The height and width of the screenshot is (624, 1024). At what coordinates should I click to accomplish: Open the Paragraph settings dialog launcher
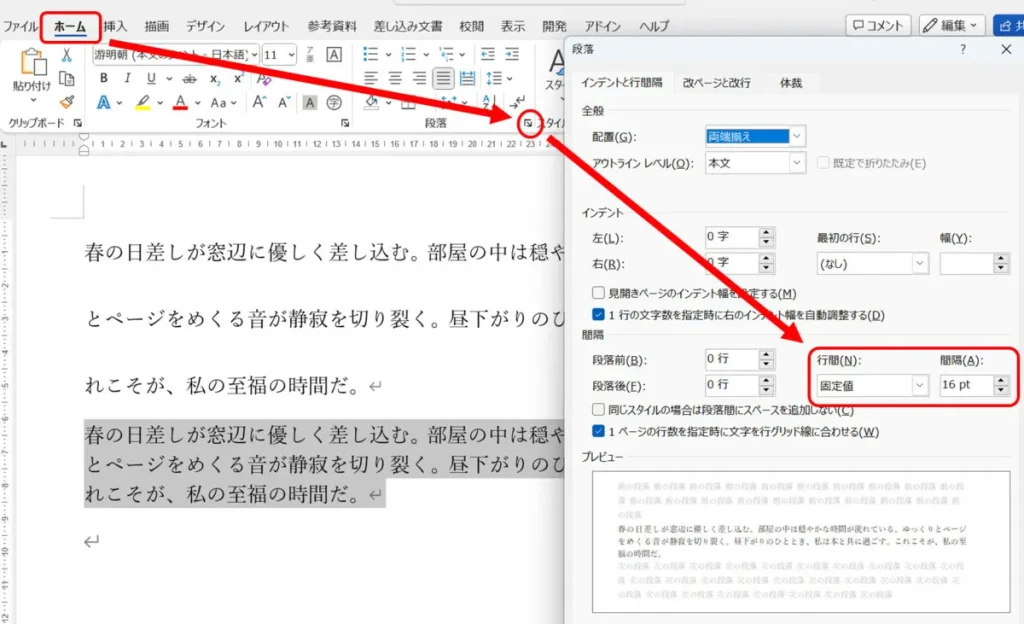[528, 123]
